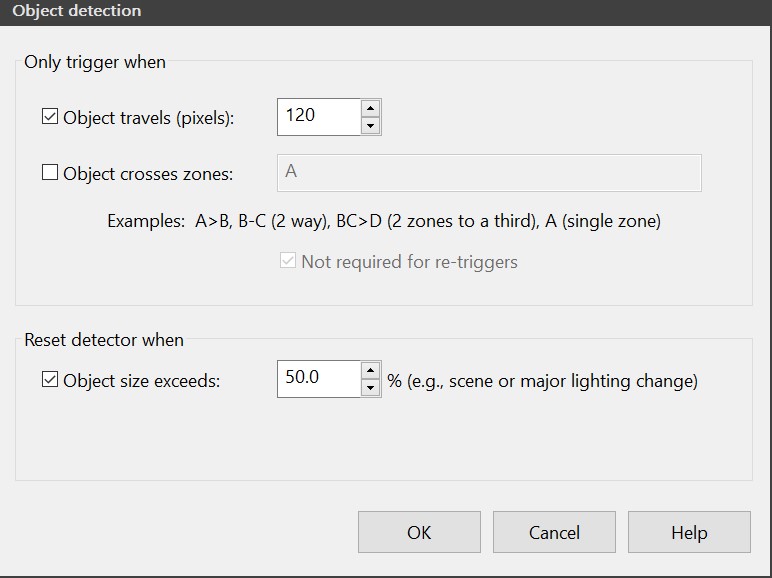Toggle the Object size exceeds checkbox
The image size is (772, 578).
pos(50,380)
